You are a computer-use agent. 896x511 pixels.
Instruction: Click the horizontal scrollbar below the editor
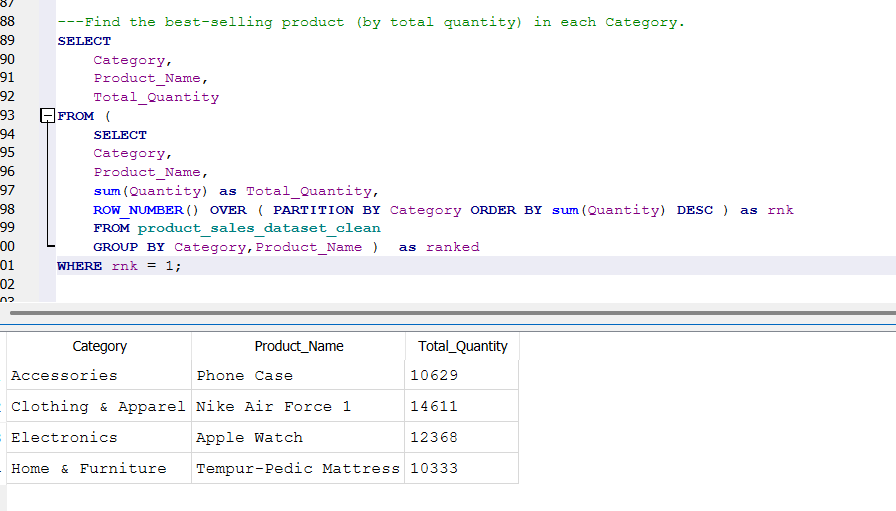(453, 313)
